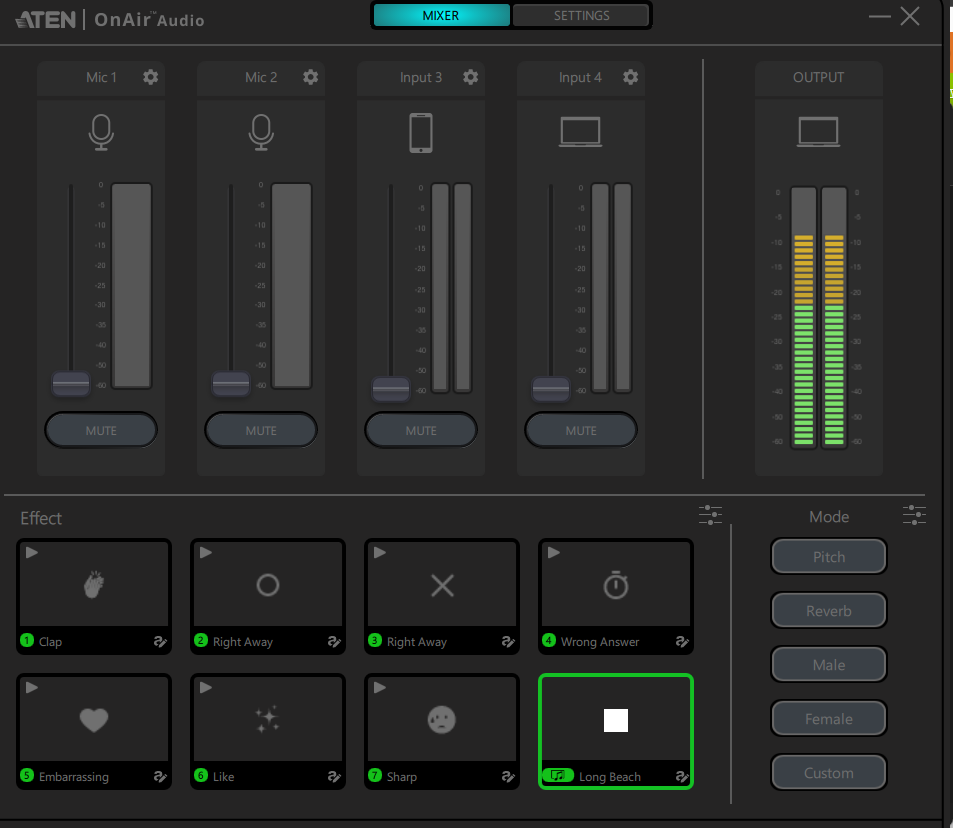Play the pad 3 Right Away effect

point(380,552)
